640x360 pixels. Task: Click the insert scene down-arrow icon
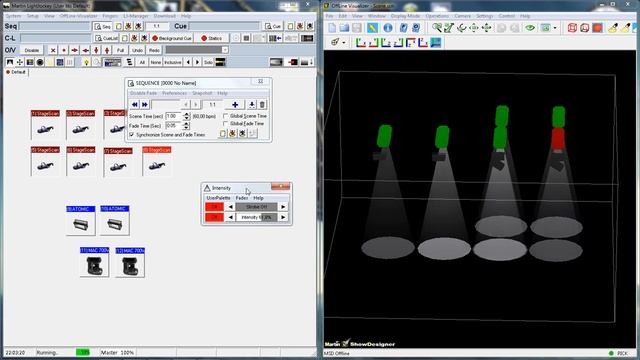click(251, 105)
